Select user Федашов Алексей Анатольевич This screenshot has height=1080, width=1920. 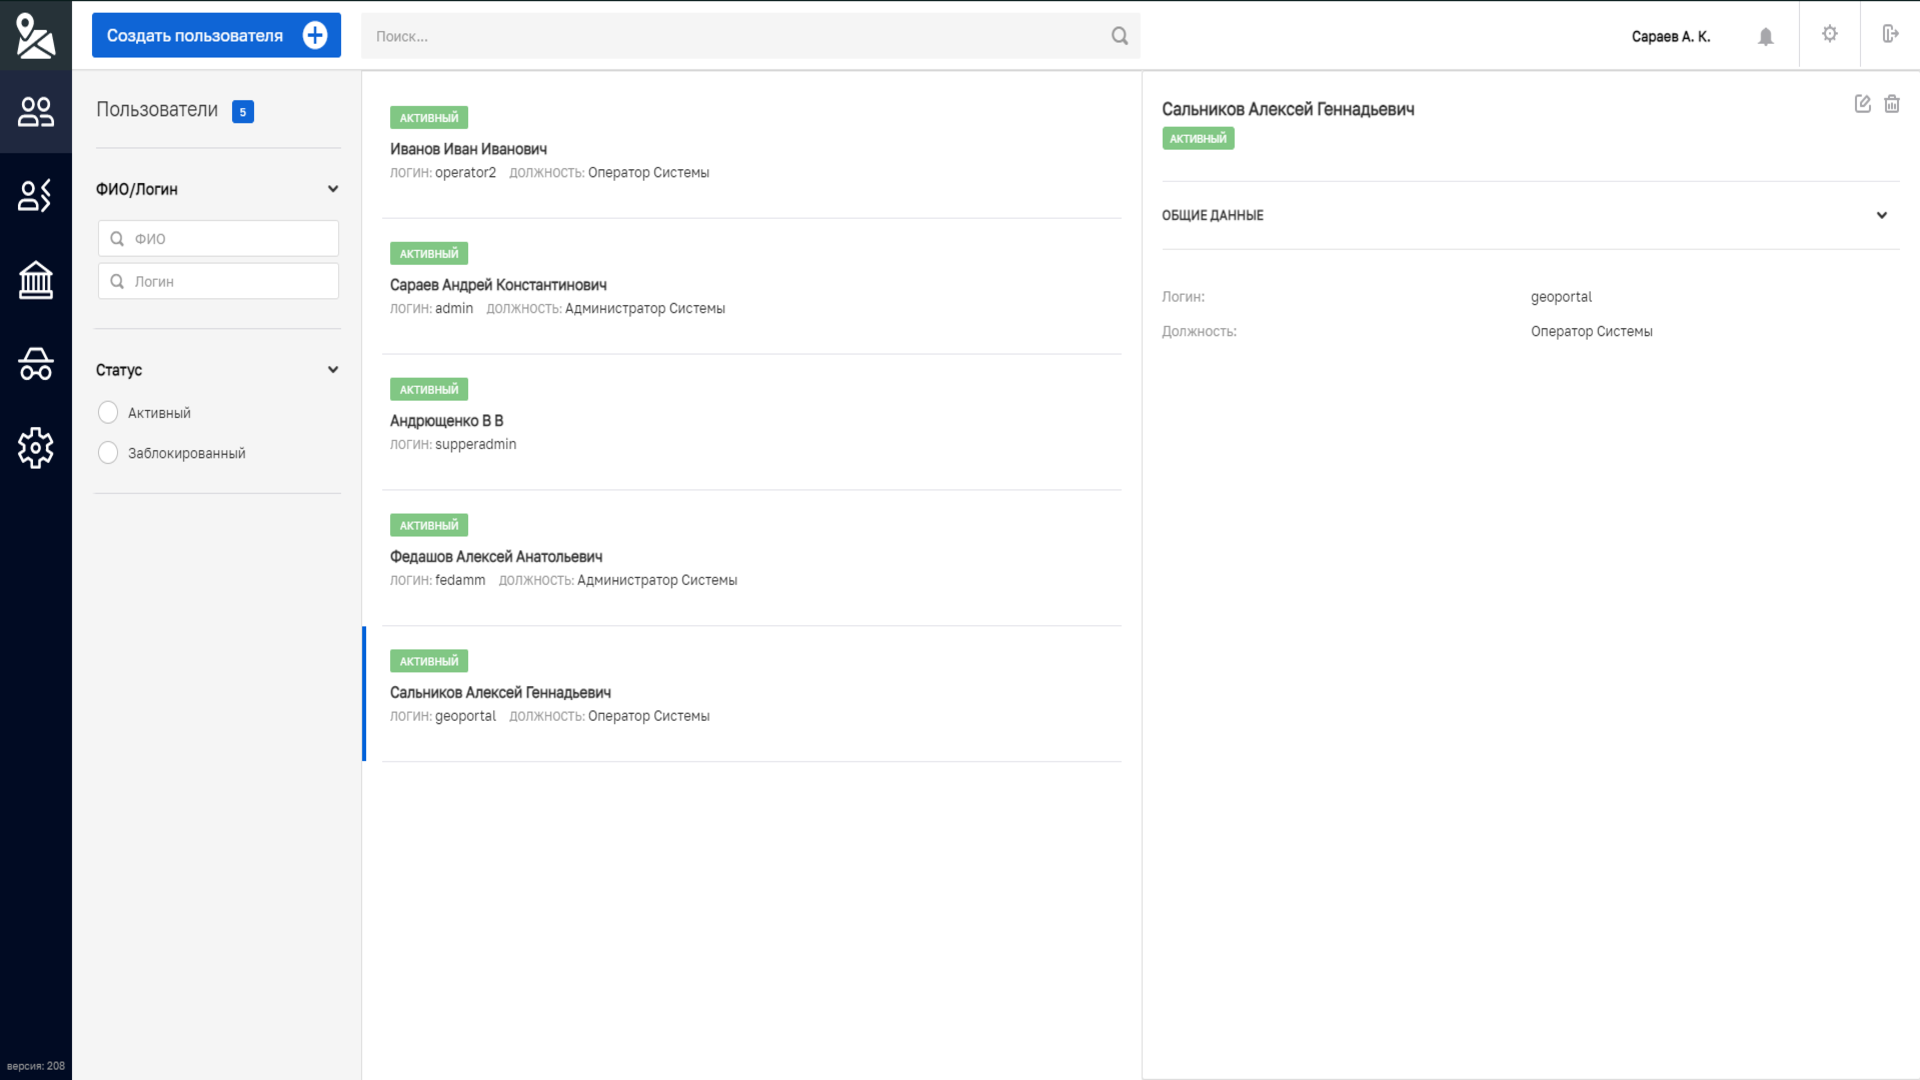pos(751,558)
